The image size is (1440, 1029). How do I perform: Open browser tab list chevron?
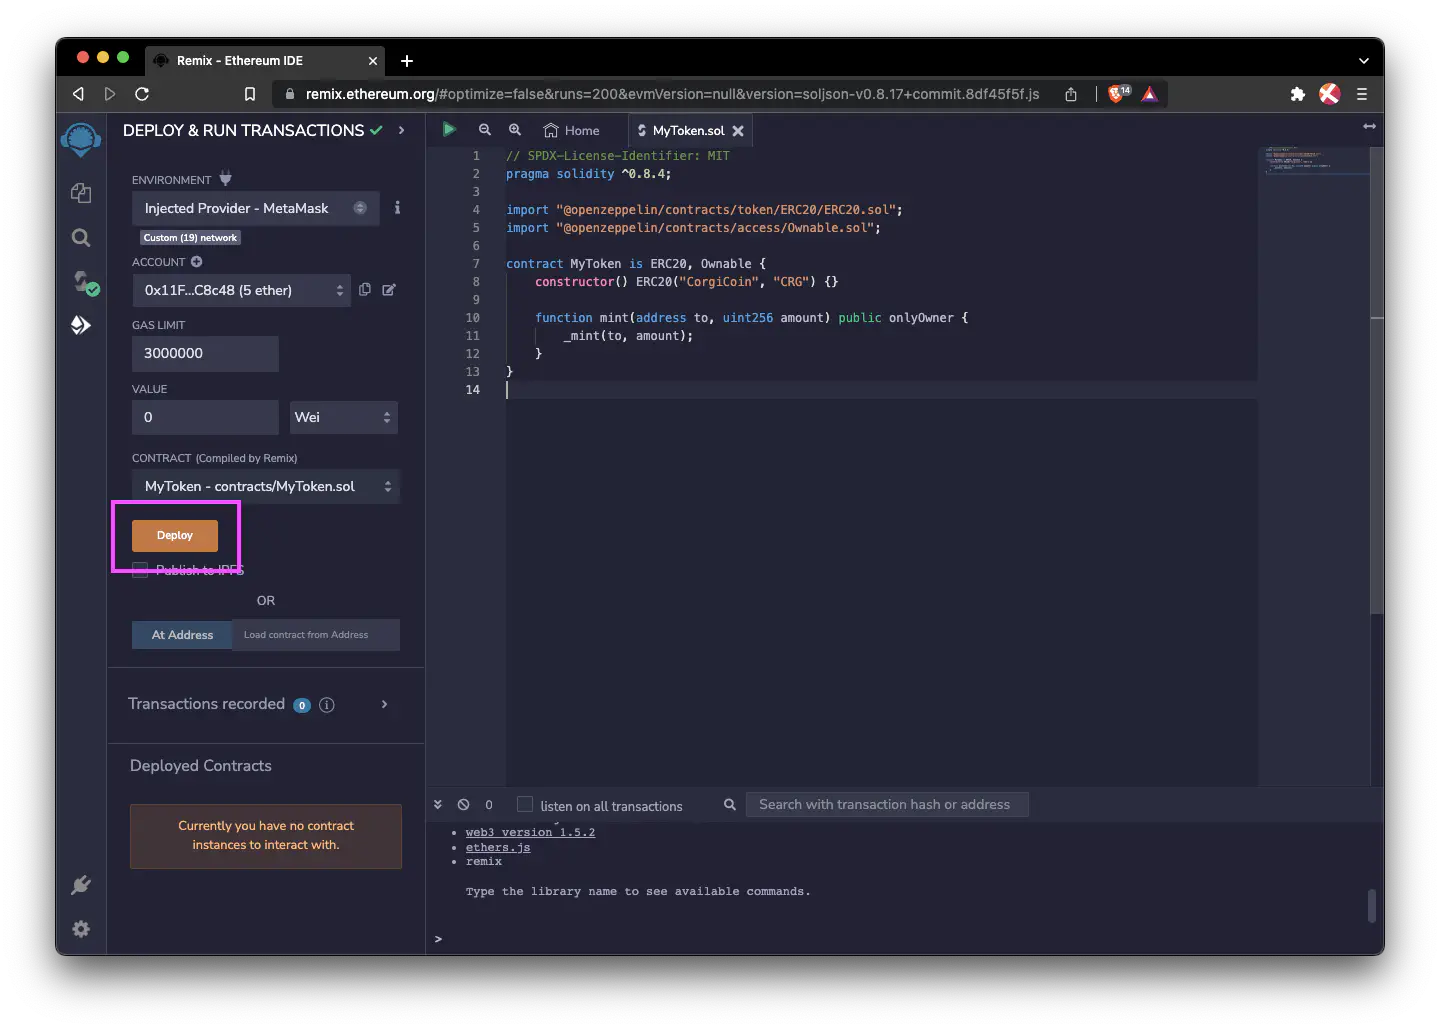click(x=1363, y=61)
